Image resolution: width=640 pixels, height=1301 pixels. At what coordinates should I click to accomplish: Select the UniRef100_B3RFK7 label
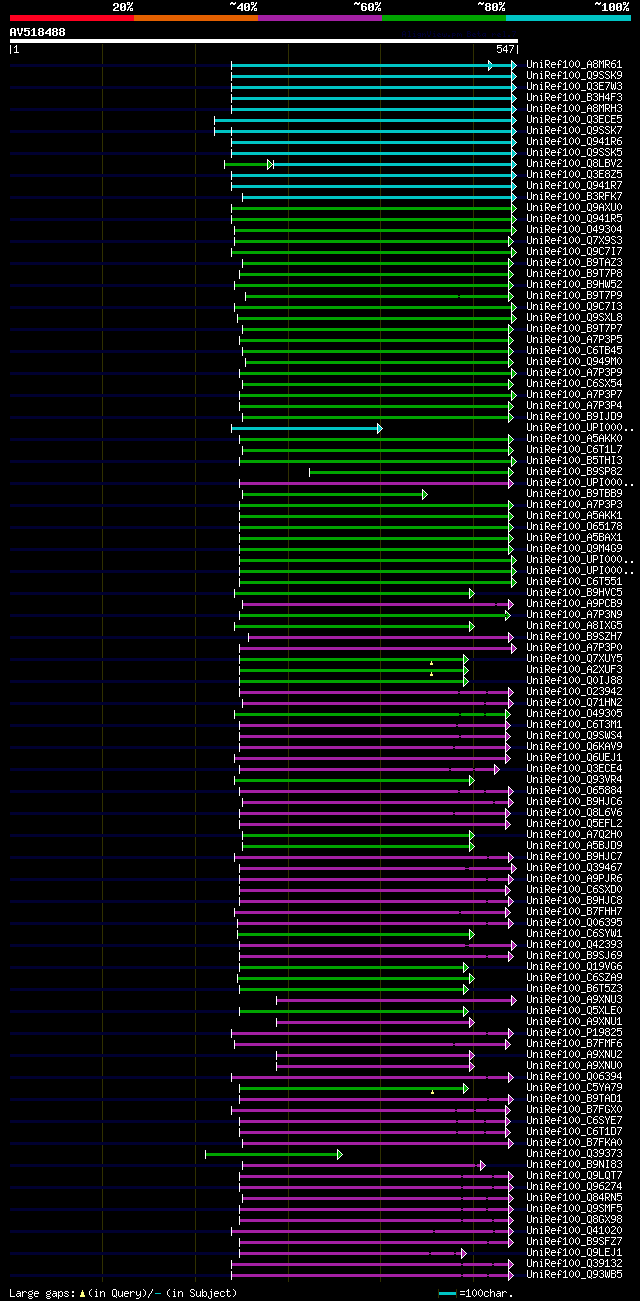(575, 197)
